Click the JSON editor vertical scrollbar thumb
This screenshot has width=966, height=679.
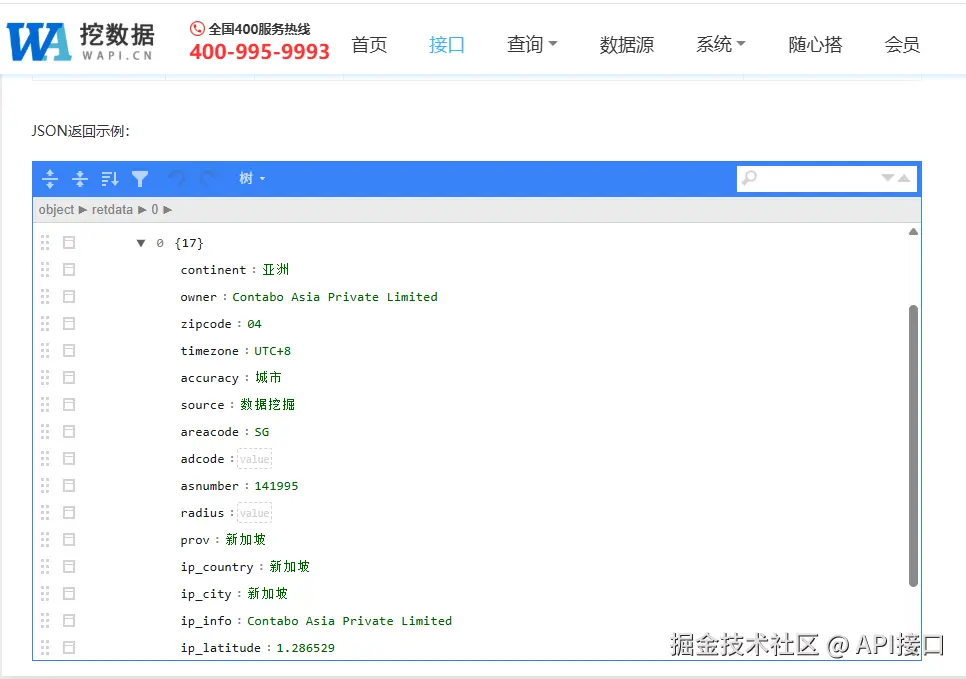point(913,445)
